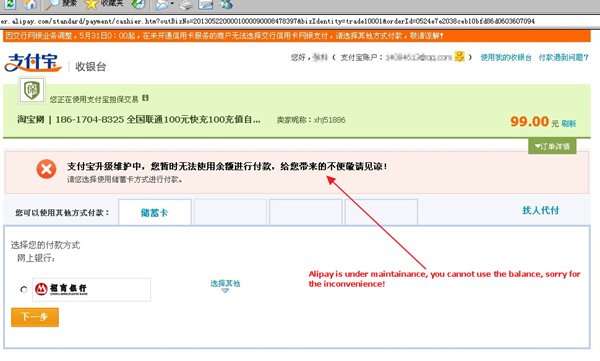Open the browser search (搜索) tool

pyautogui.click(x=60, y=4)
